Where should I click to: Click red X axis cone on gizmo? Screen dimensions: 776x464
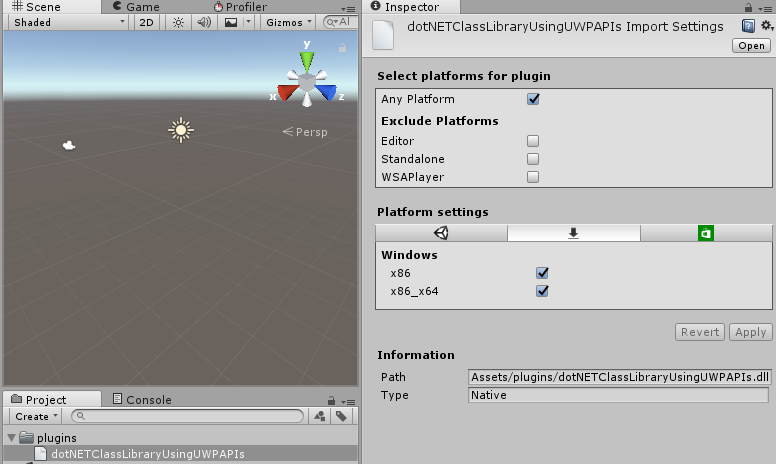pyautogui.click(x=288, y=92)
